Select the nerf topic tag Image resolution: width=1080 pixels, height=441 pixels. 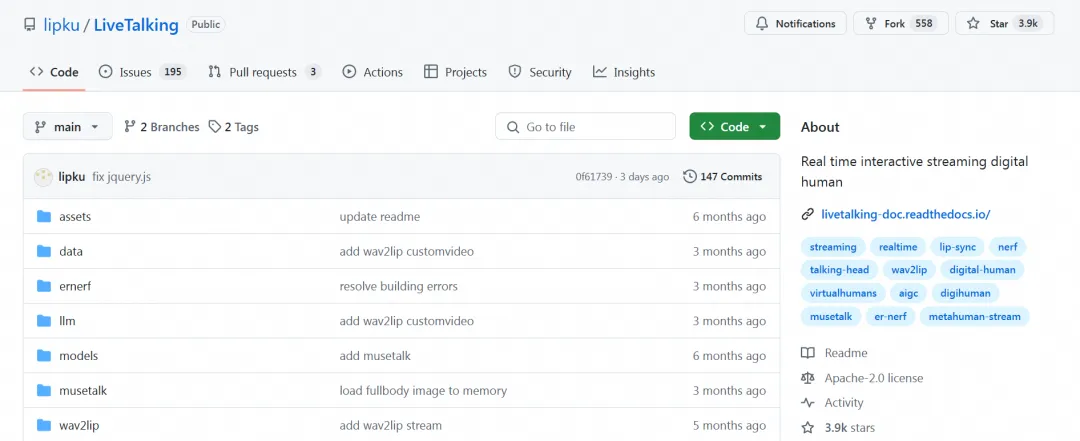point(1008,247)
